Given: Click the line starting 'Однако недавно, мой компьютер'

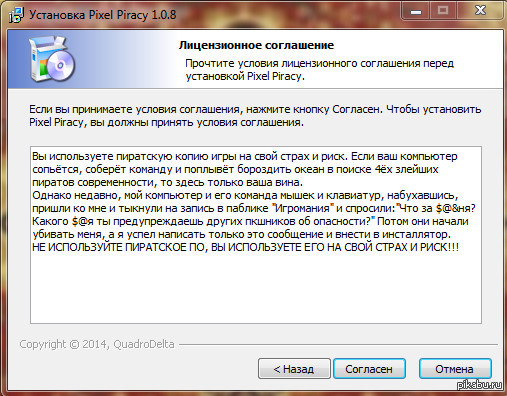Looking at the screenshot, I should point(245,195).
